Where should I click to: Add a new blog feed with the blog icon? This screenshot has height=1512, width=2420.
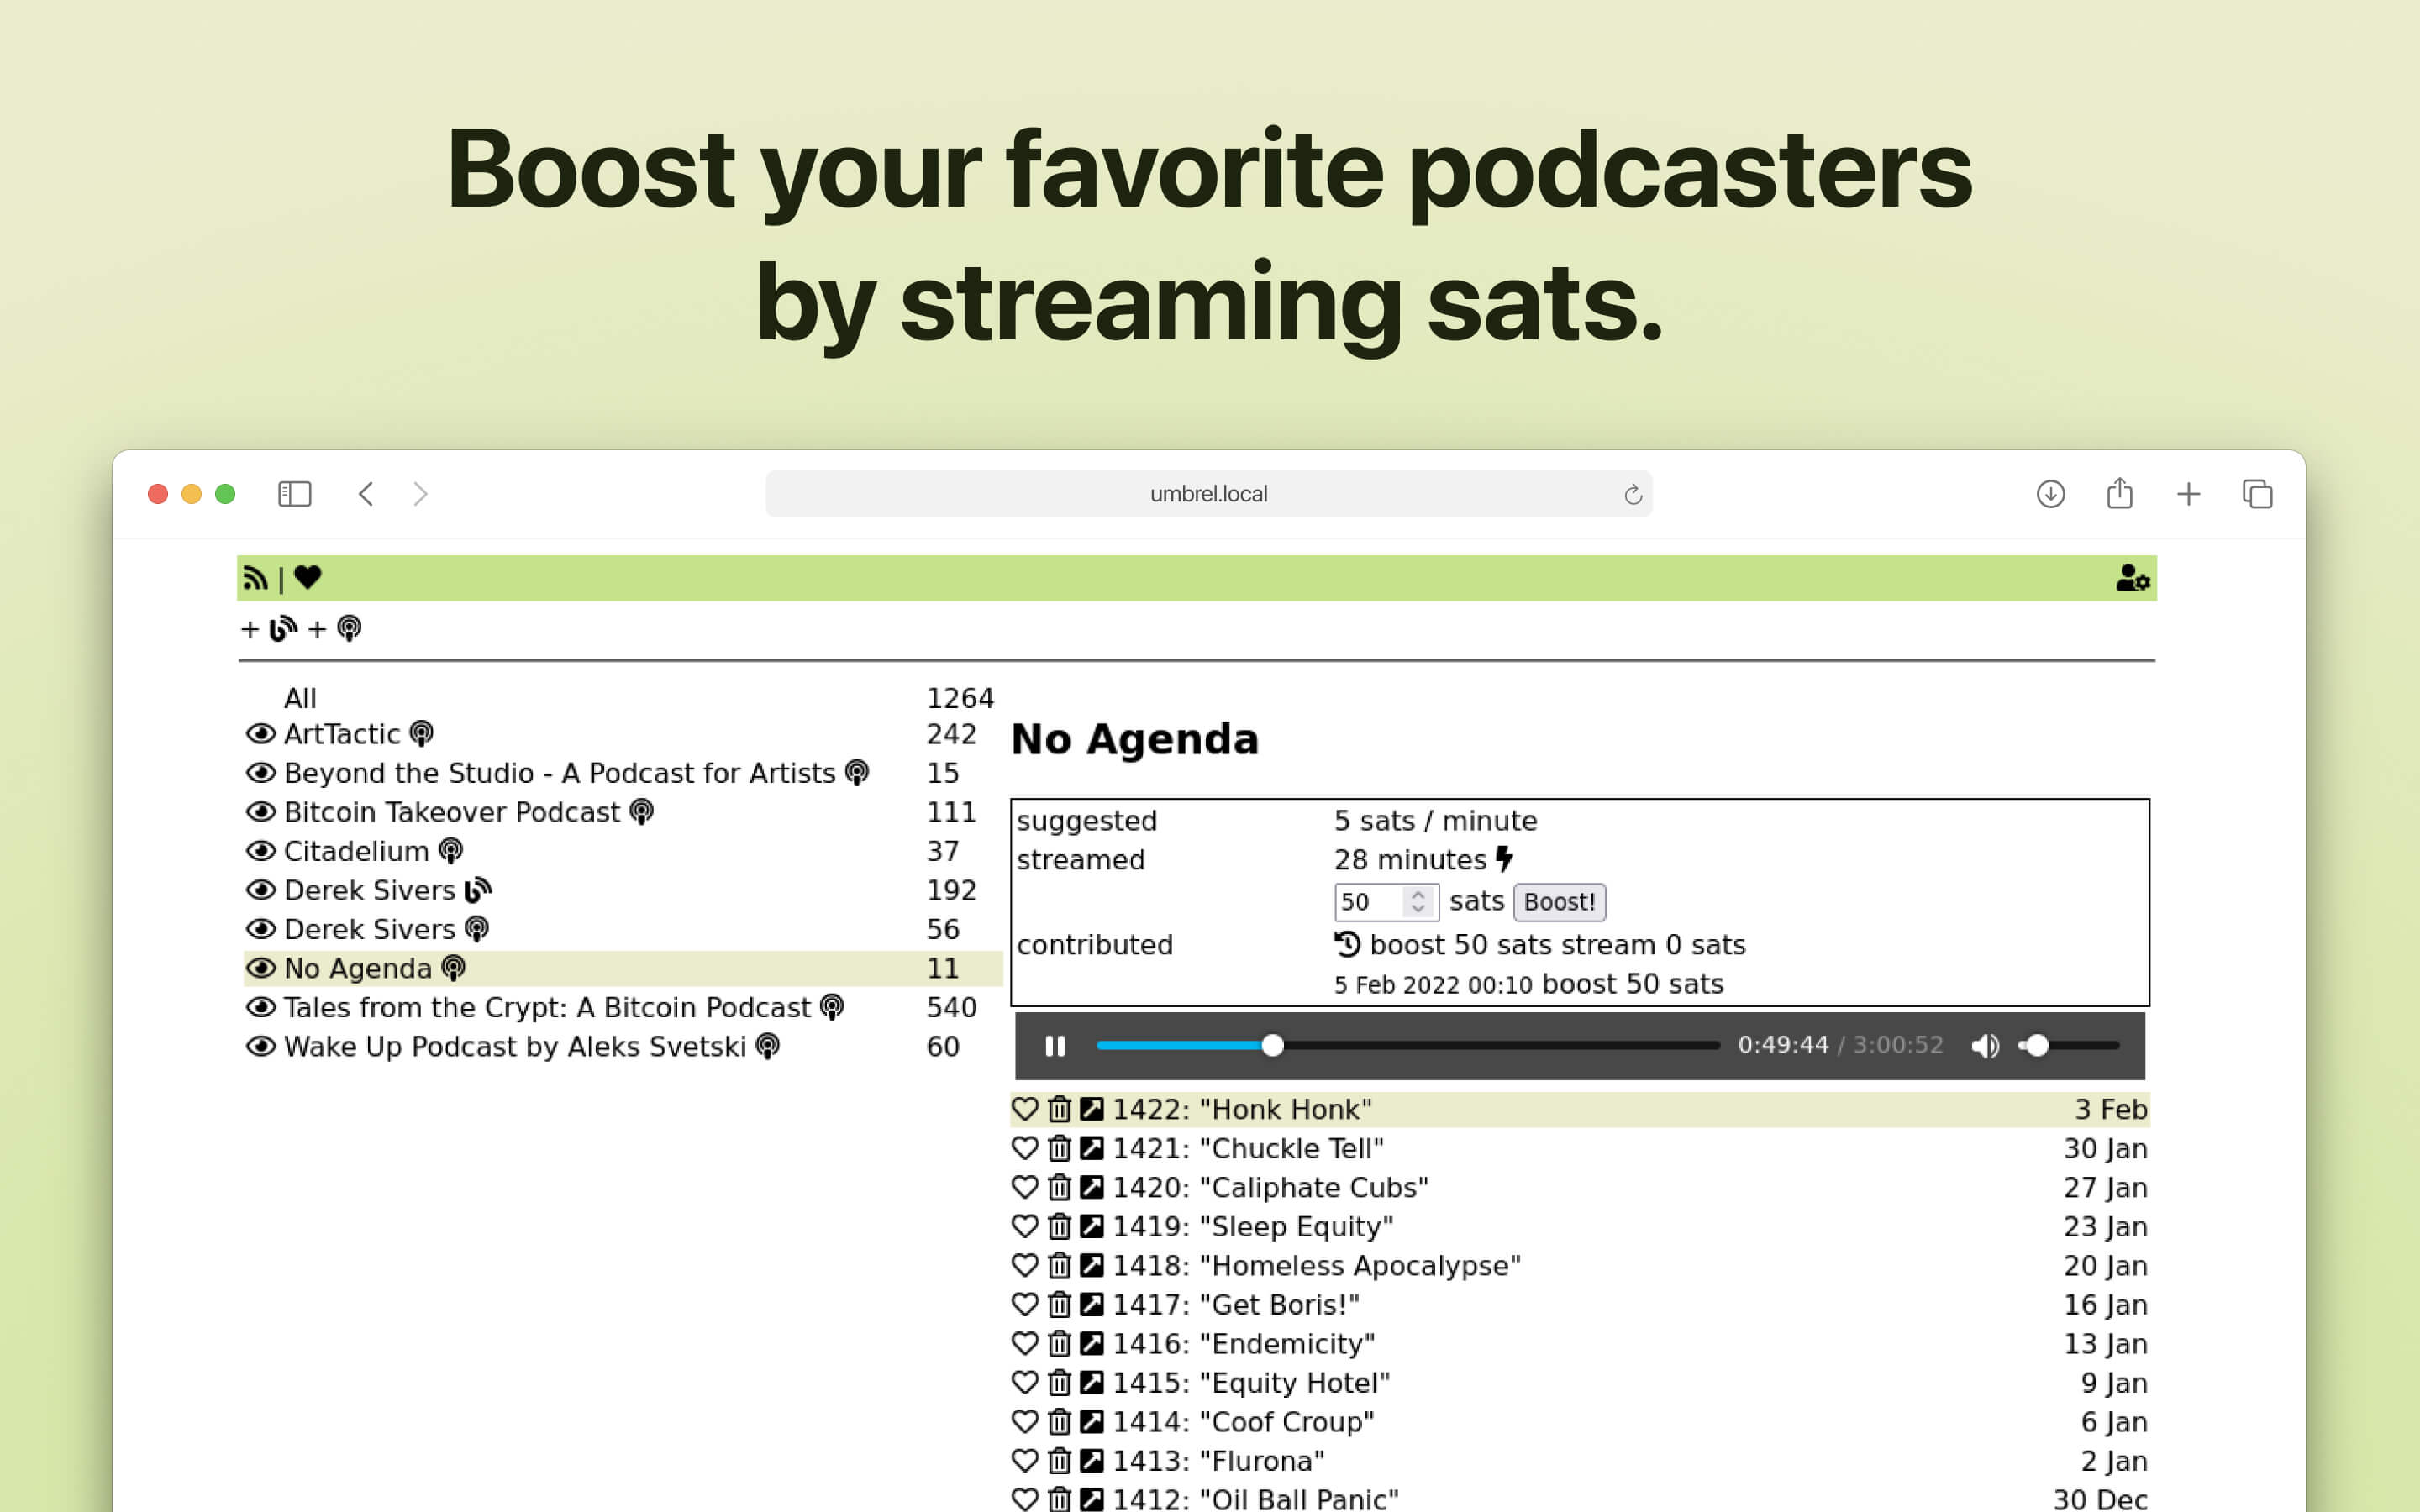(x=282, y=628)
